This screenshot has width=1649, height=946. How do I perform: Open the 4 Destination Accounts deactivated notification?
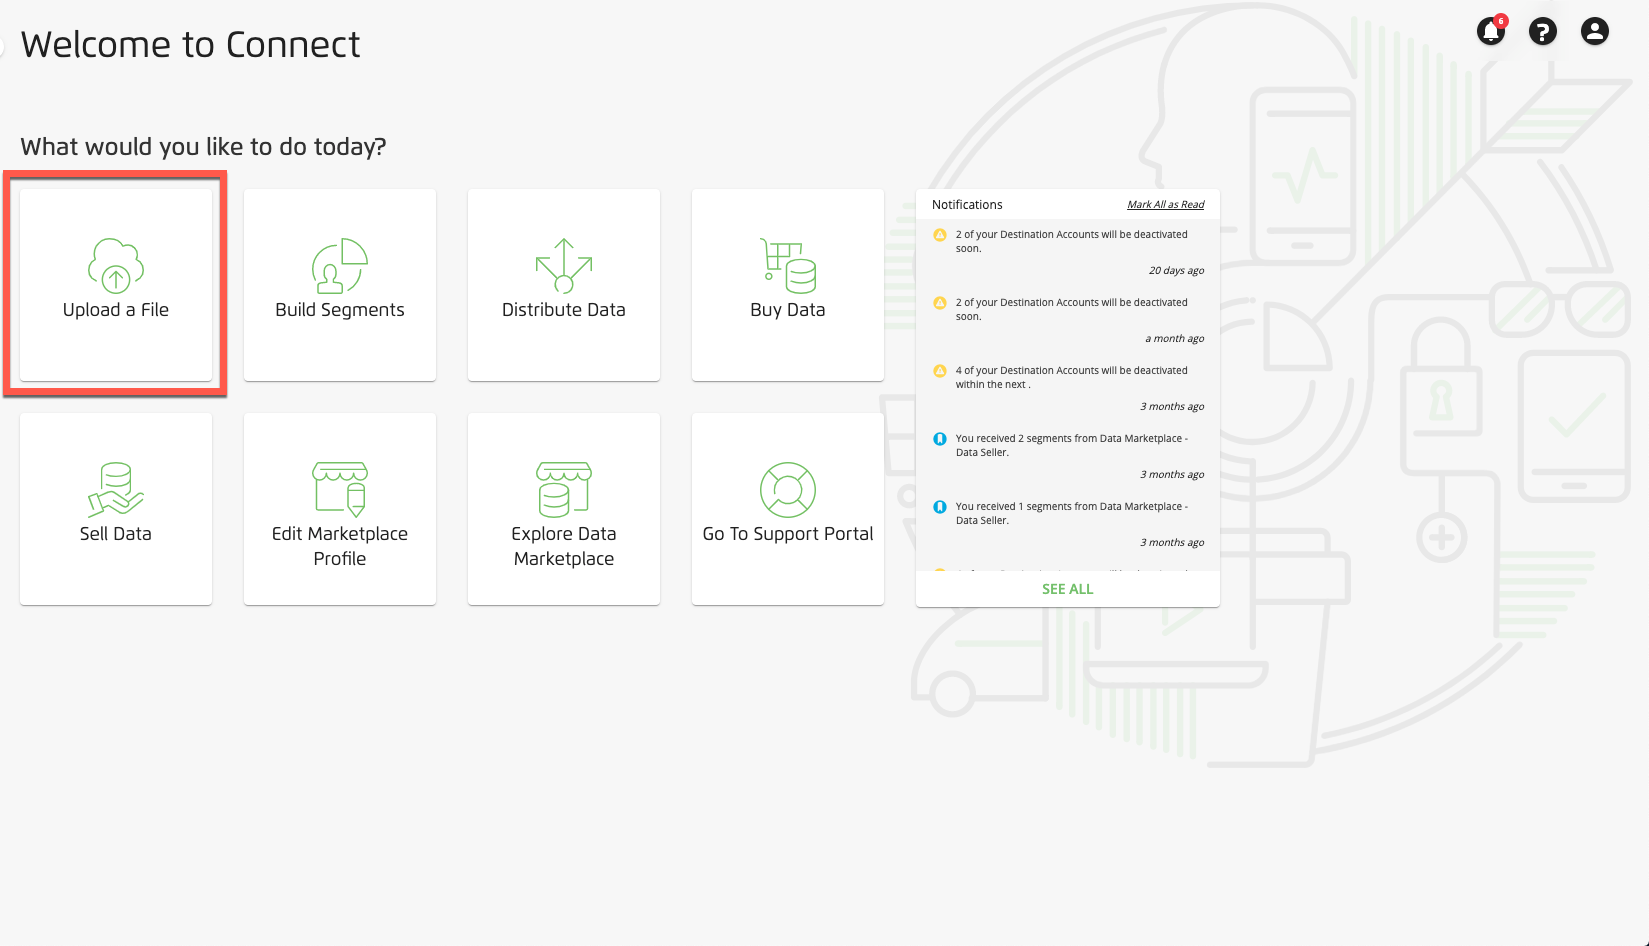click(1068, 389)
